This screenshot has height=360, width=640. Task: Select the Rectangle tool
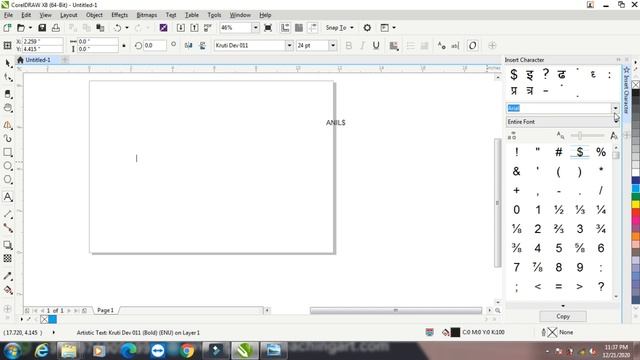(8, 152)
